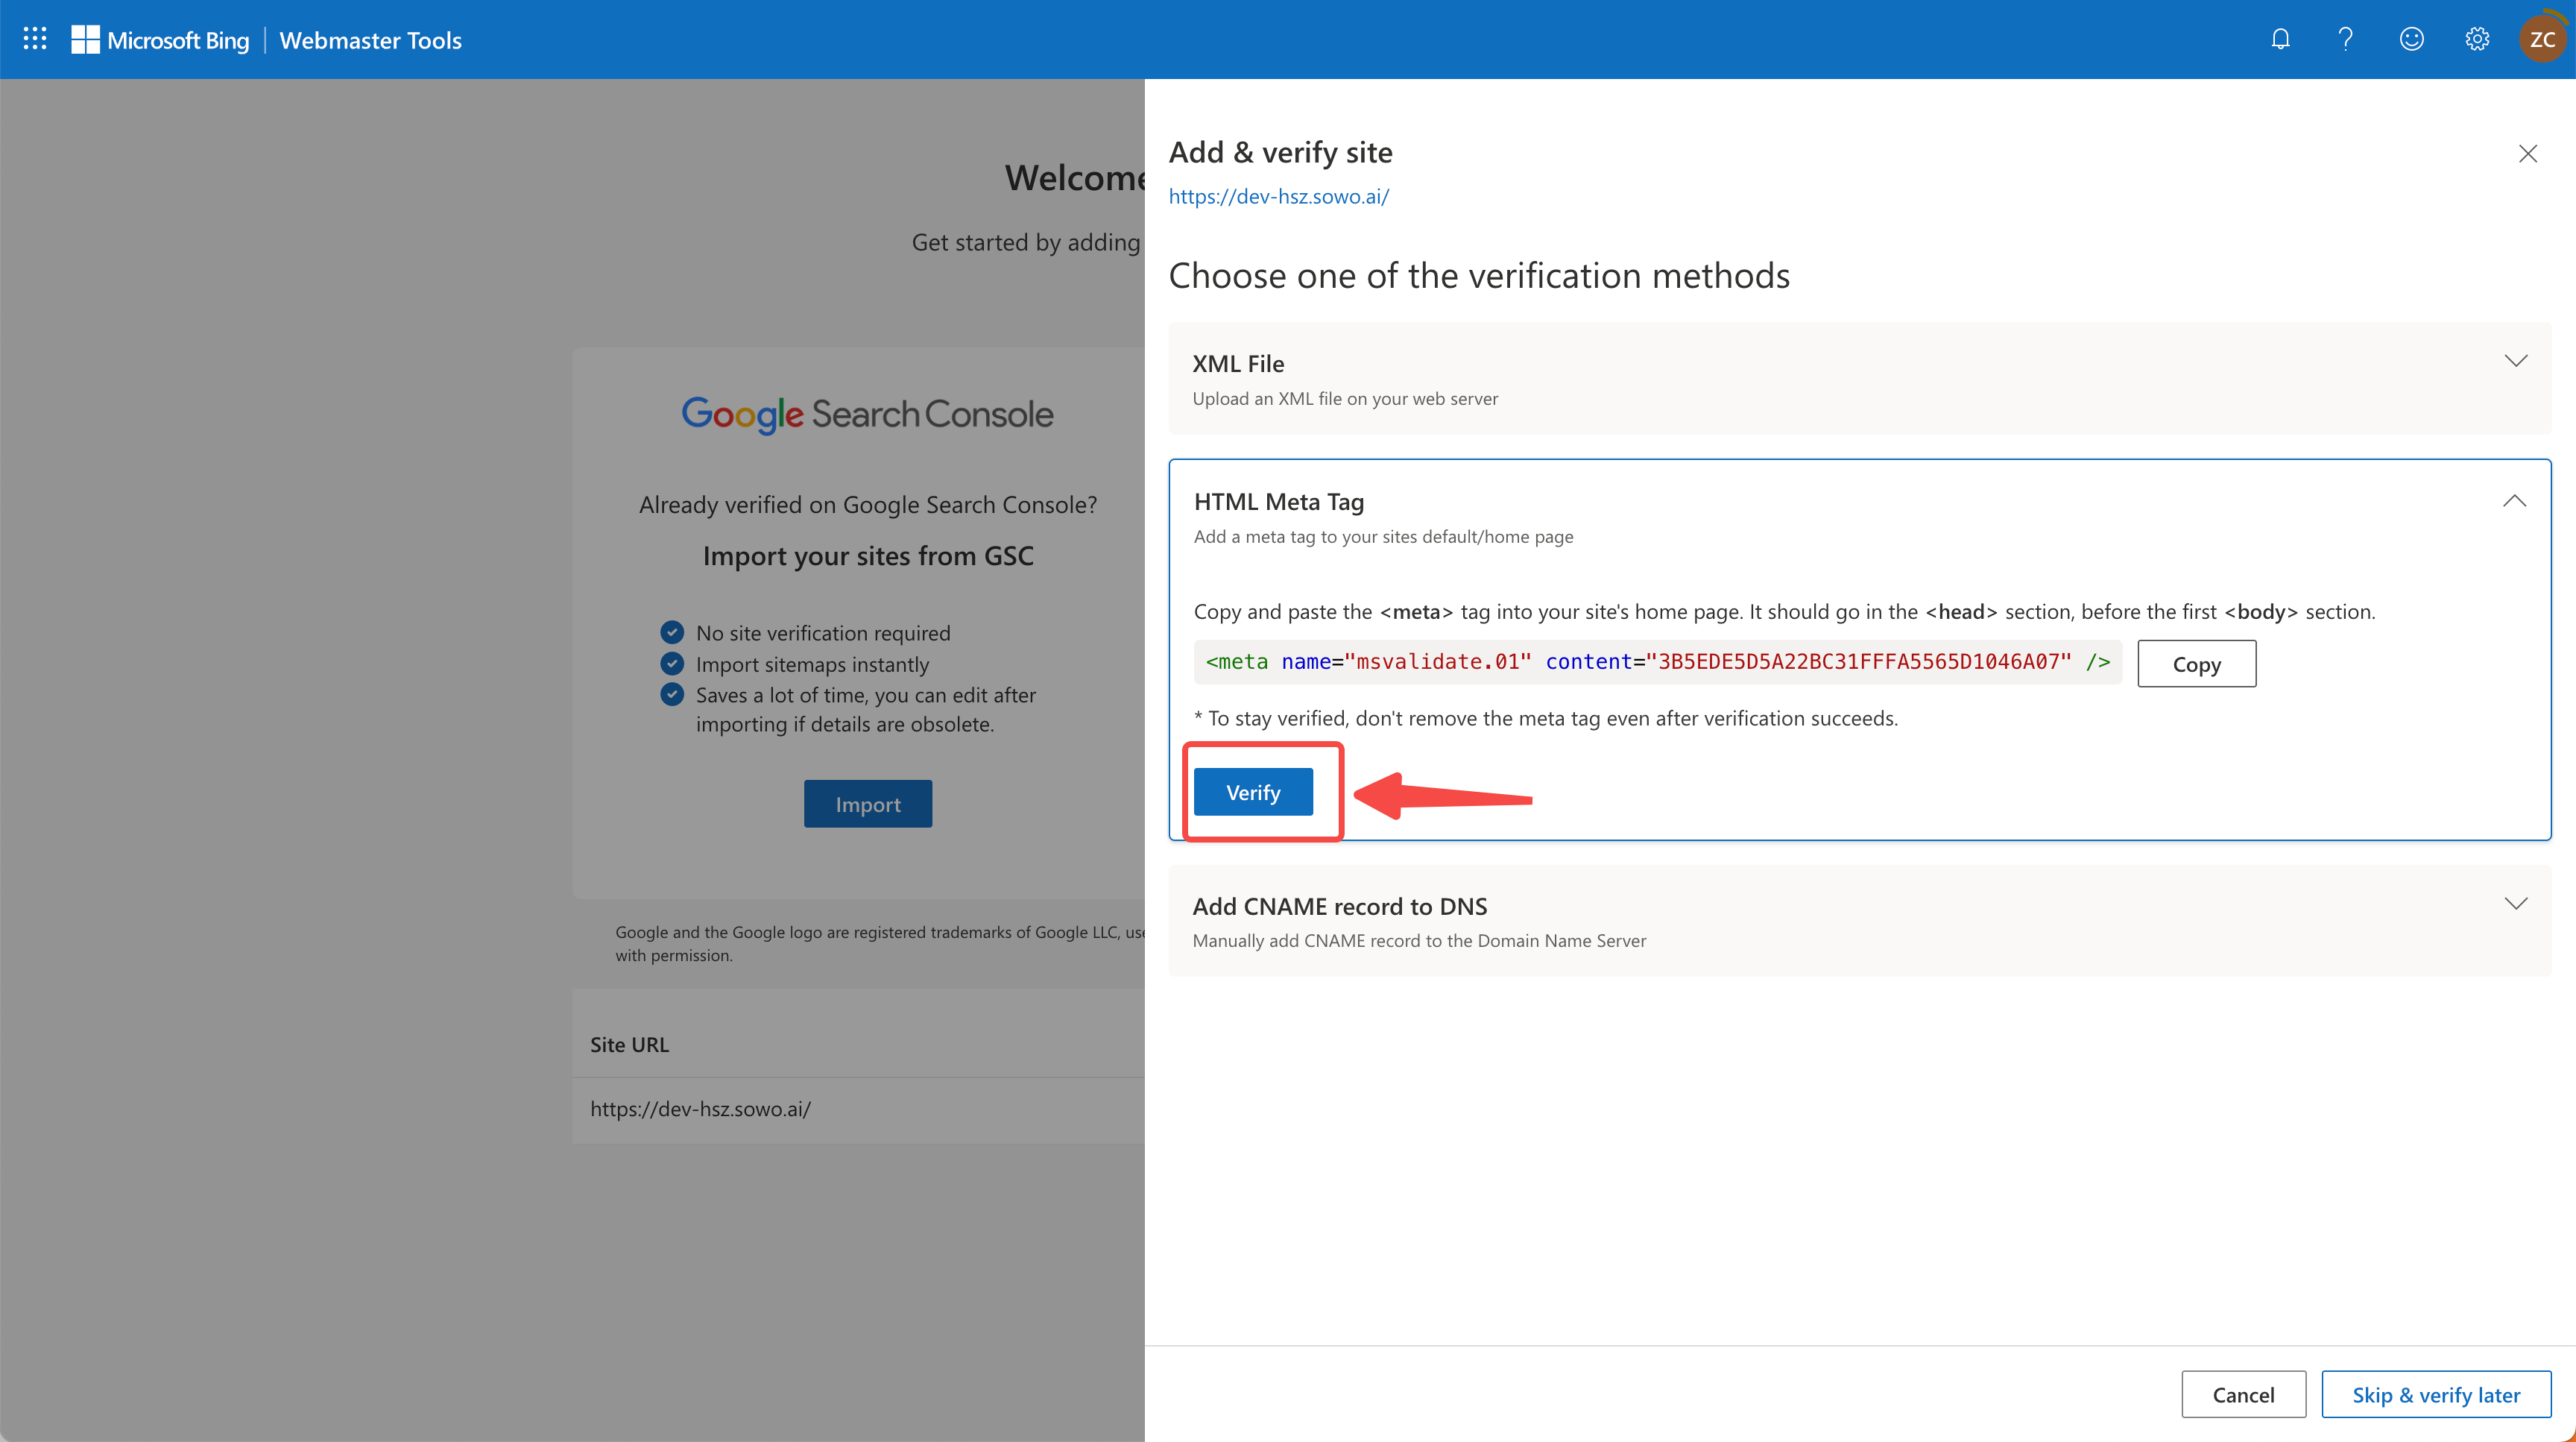This screenshot has height=1442, width=2576.
Task: Click the Webmaster Tools title
Action: [x=370, y=40]
